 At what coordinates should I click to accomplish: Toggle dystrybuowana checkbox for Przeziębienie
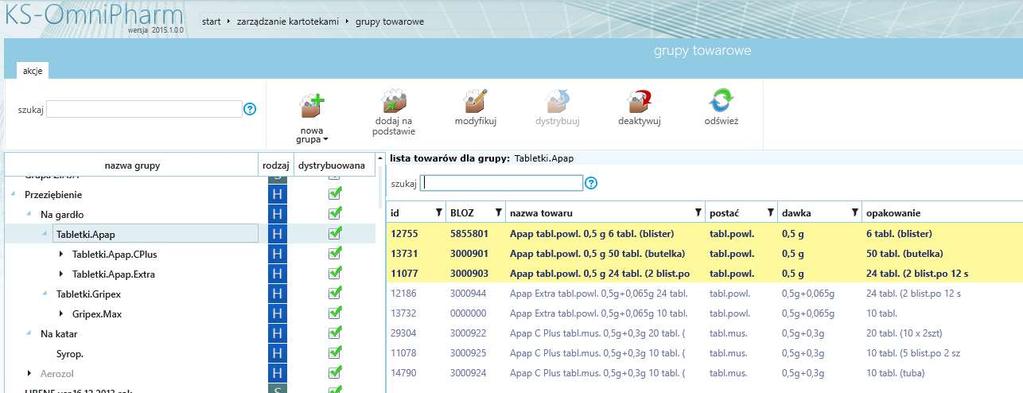[x=335, y=194]
